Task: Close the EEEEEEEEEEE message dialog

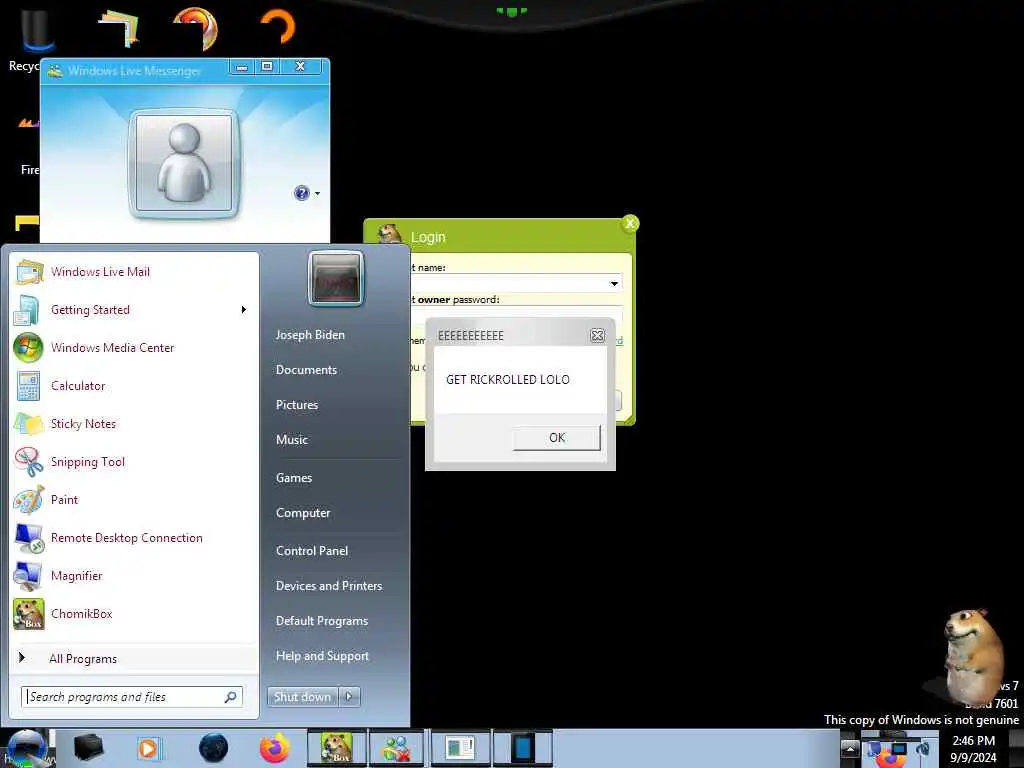Action: coord(597,336)
